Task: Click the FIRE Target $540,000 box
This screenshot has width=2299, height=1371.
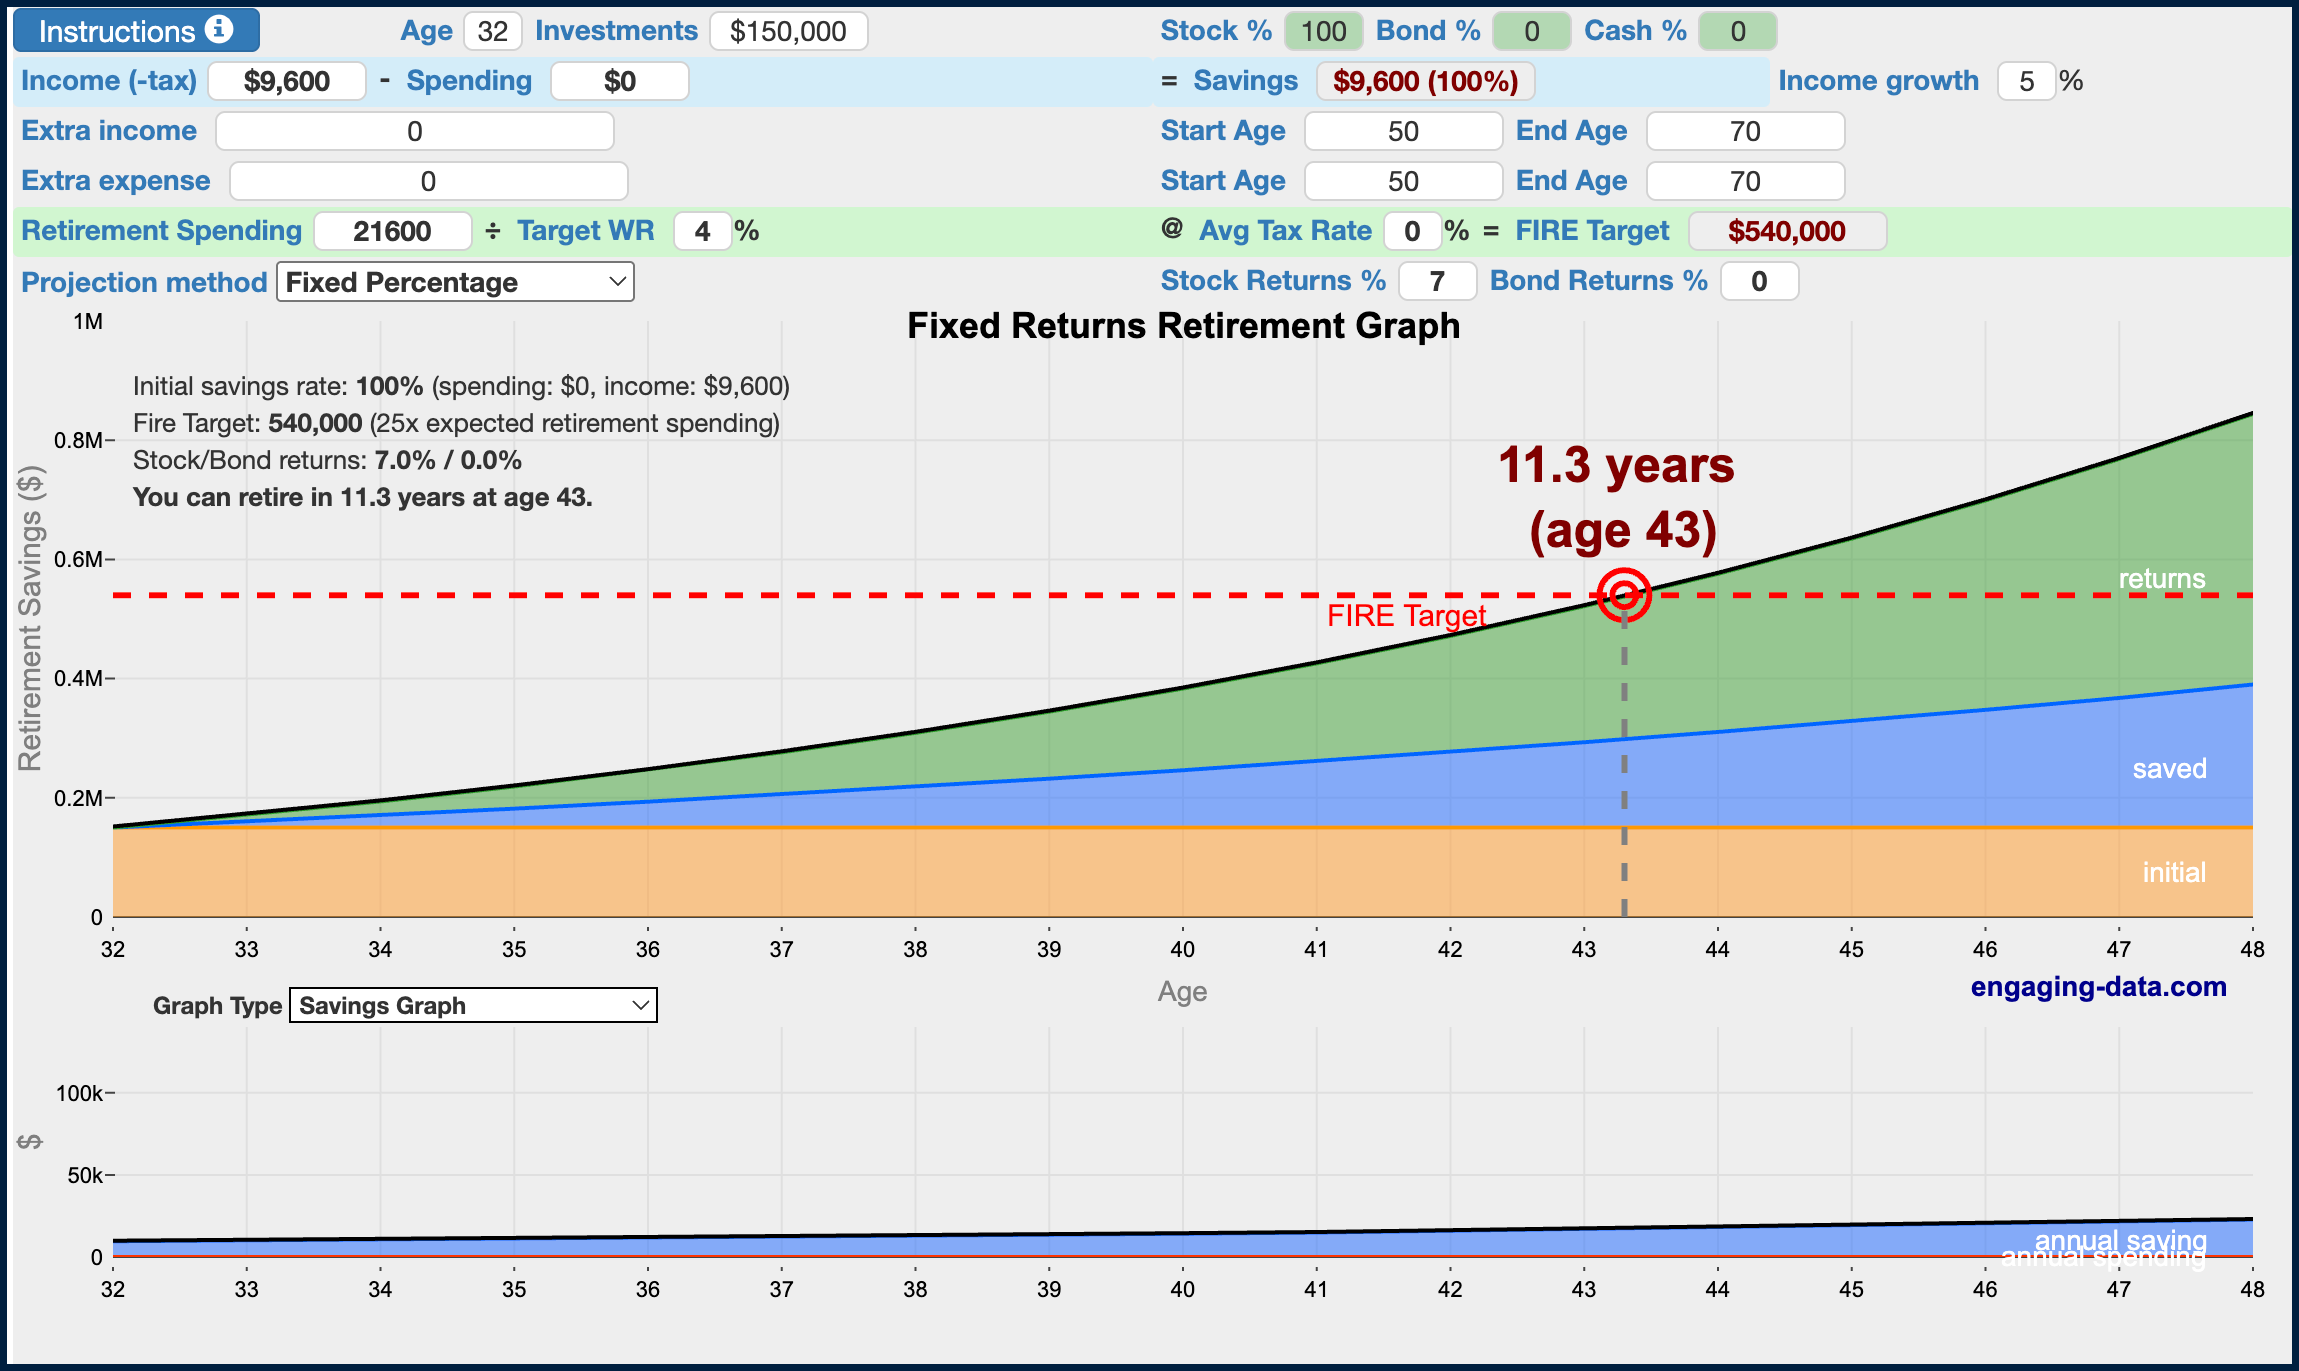Action: 1787,231
